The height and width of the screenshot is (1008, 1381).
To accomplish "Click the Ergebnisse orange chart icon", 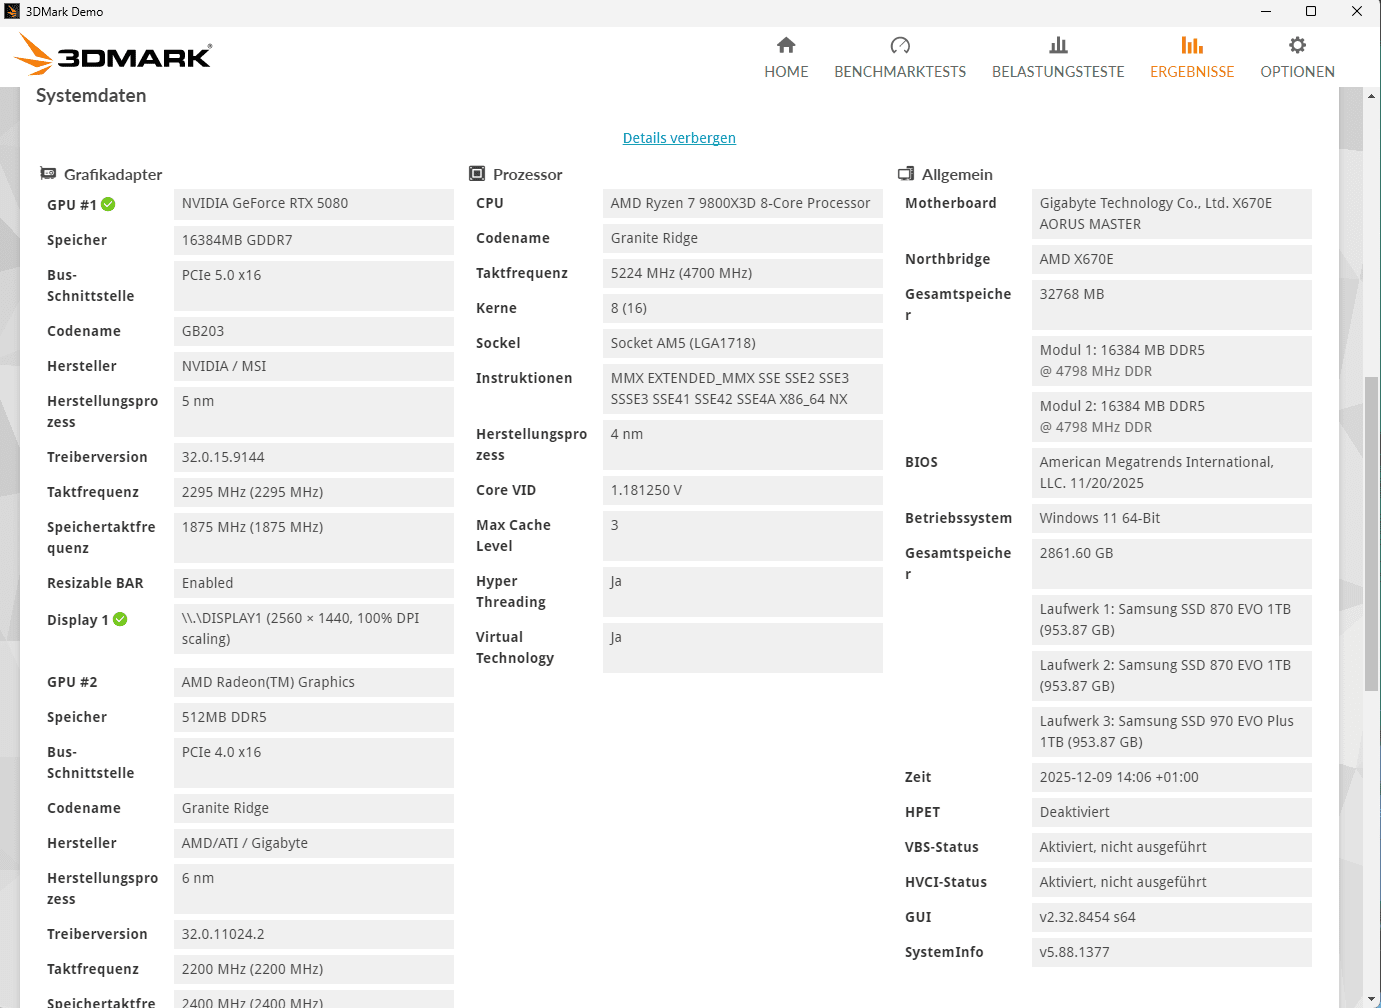I will [1192, 45].
